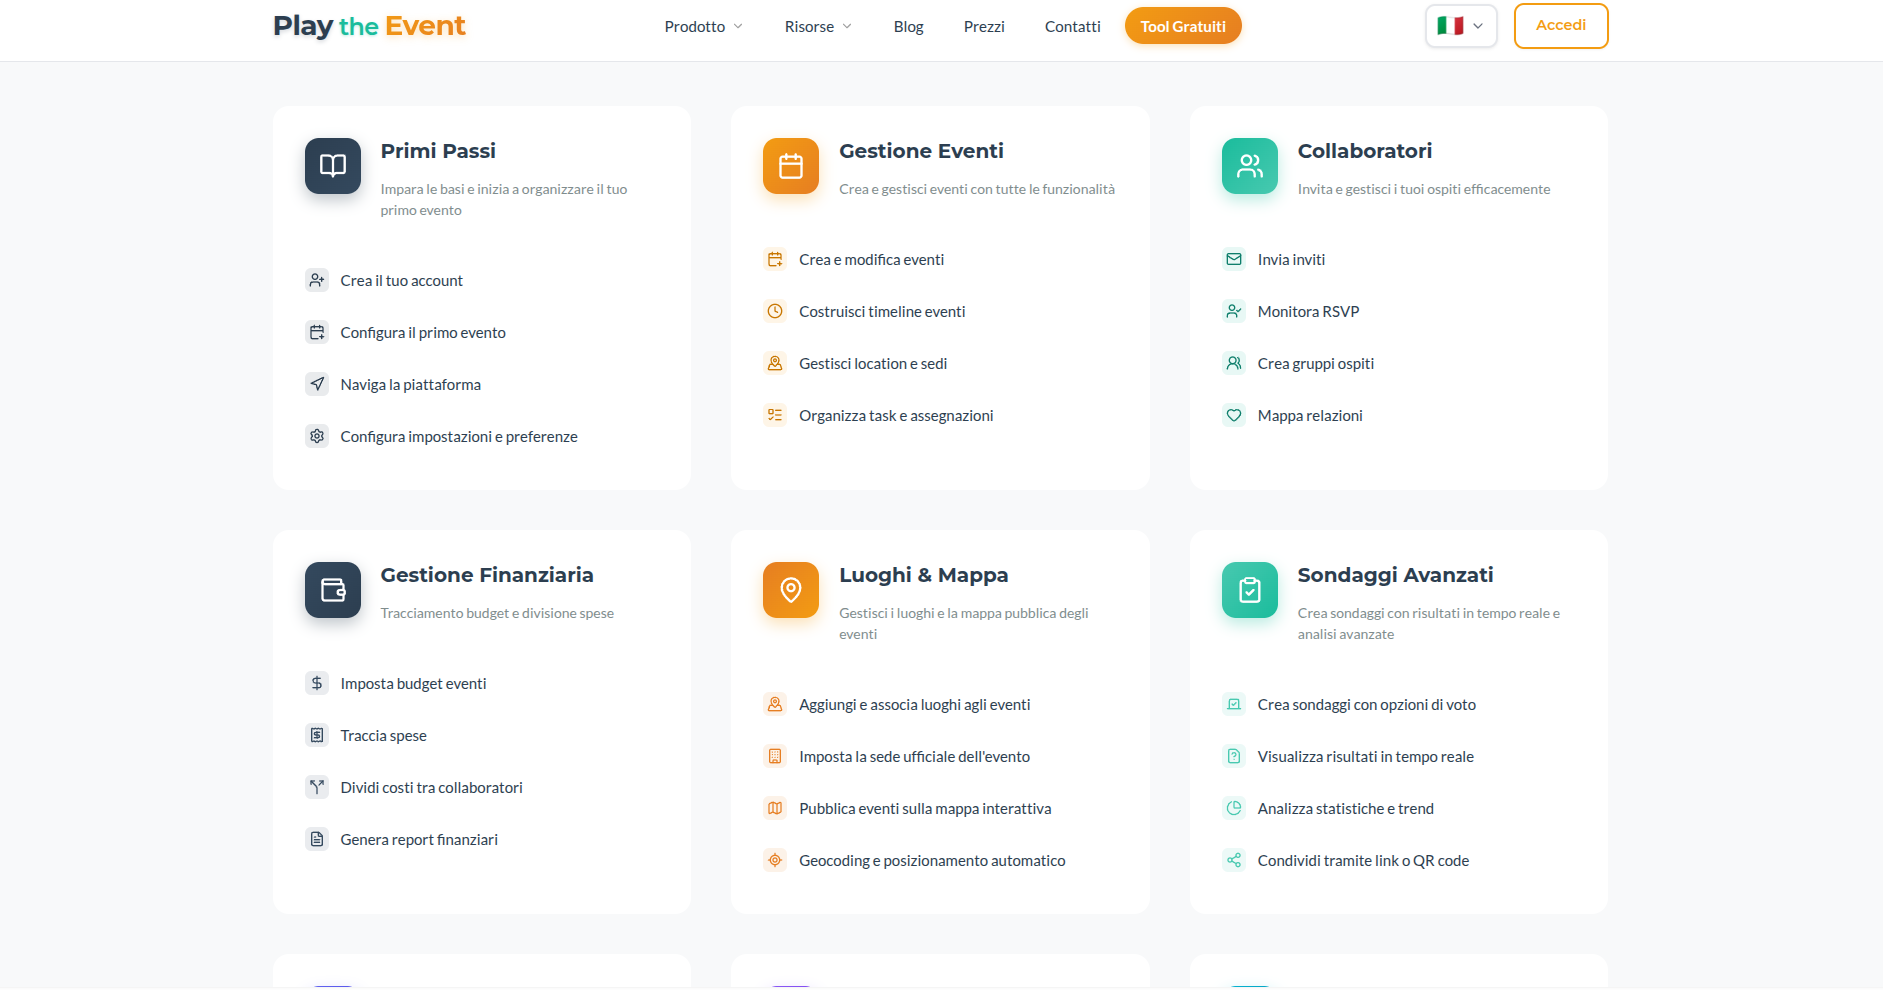Click the Gestione Finanziaria heading
This screenshot has height=991, width=1883.
(487, 575)
